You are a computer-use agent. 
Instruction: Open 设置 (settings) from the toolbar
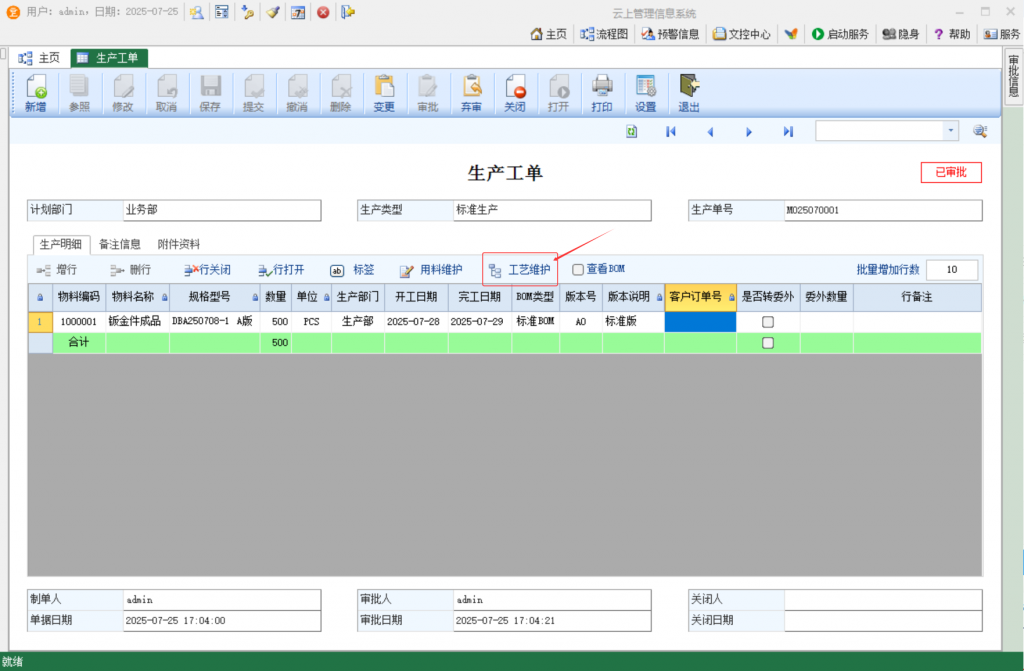click(645, 93)
